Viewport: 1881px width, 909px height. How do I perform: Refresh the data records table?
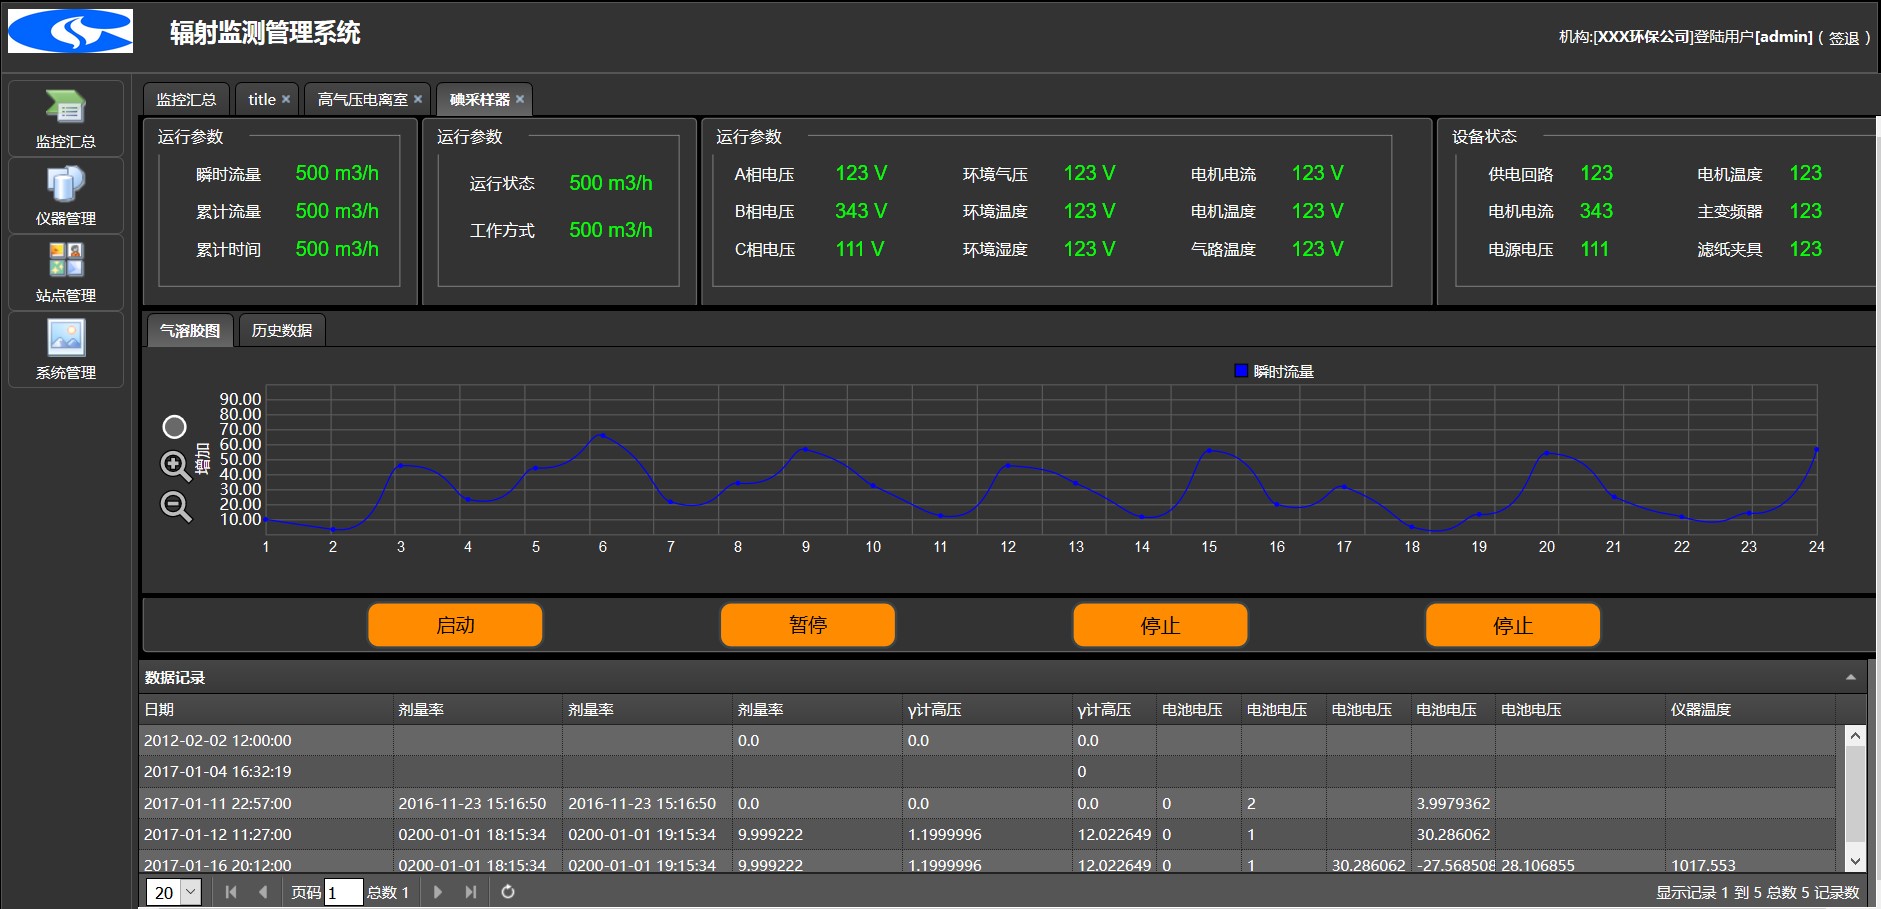coord(508,892)
